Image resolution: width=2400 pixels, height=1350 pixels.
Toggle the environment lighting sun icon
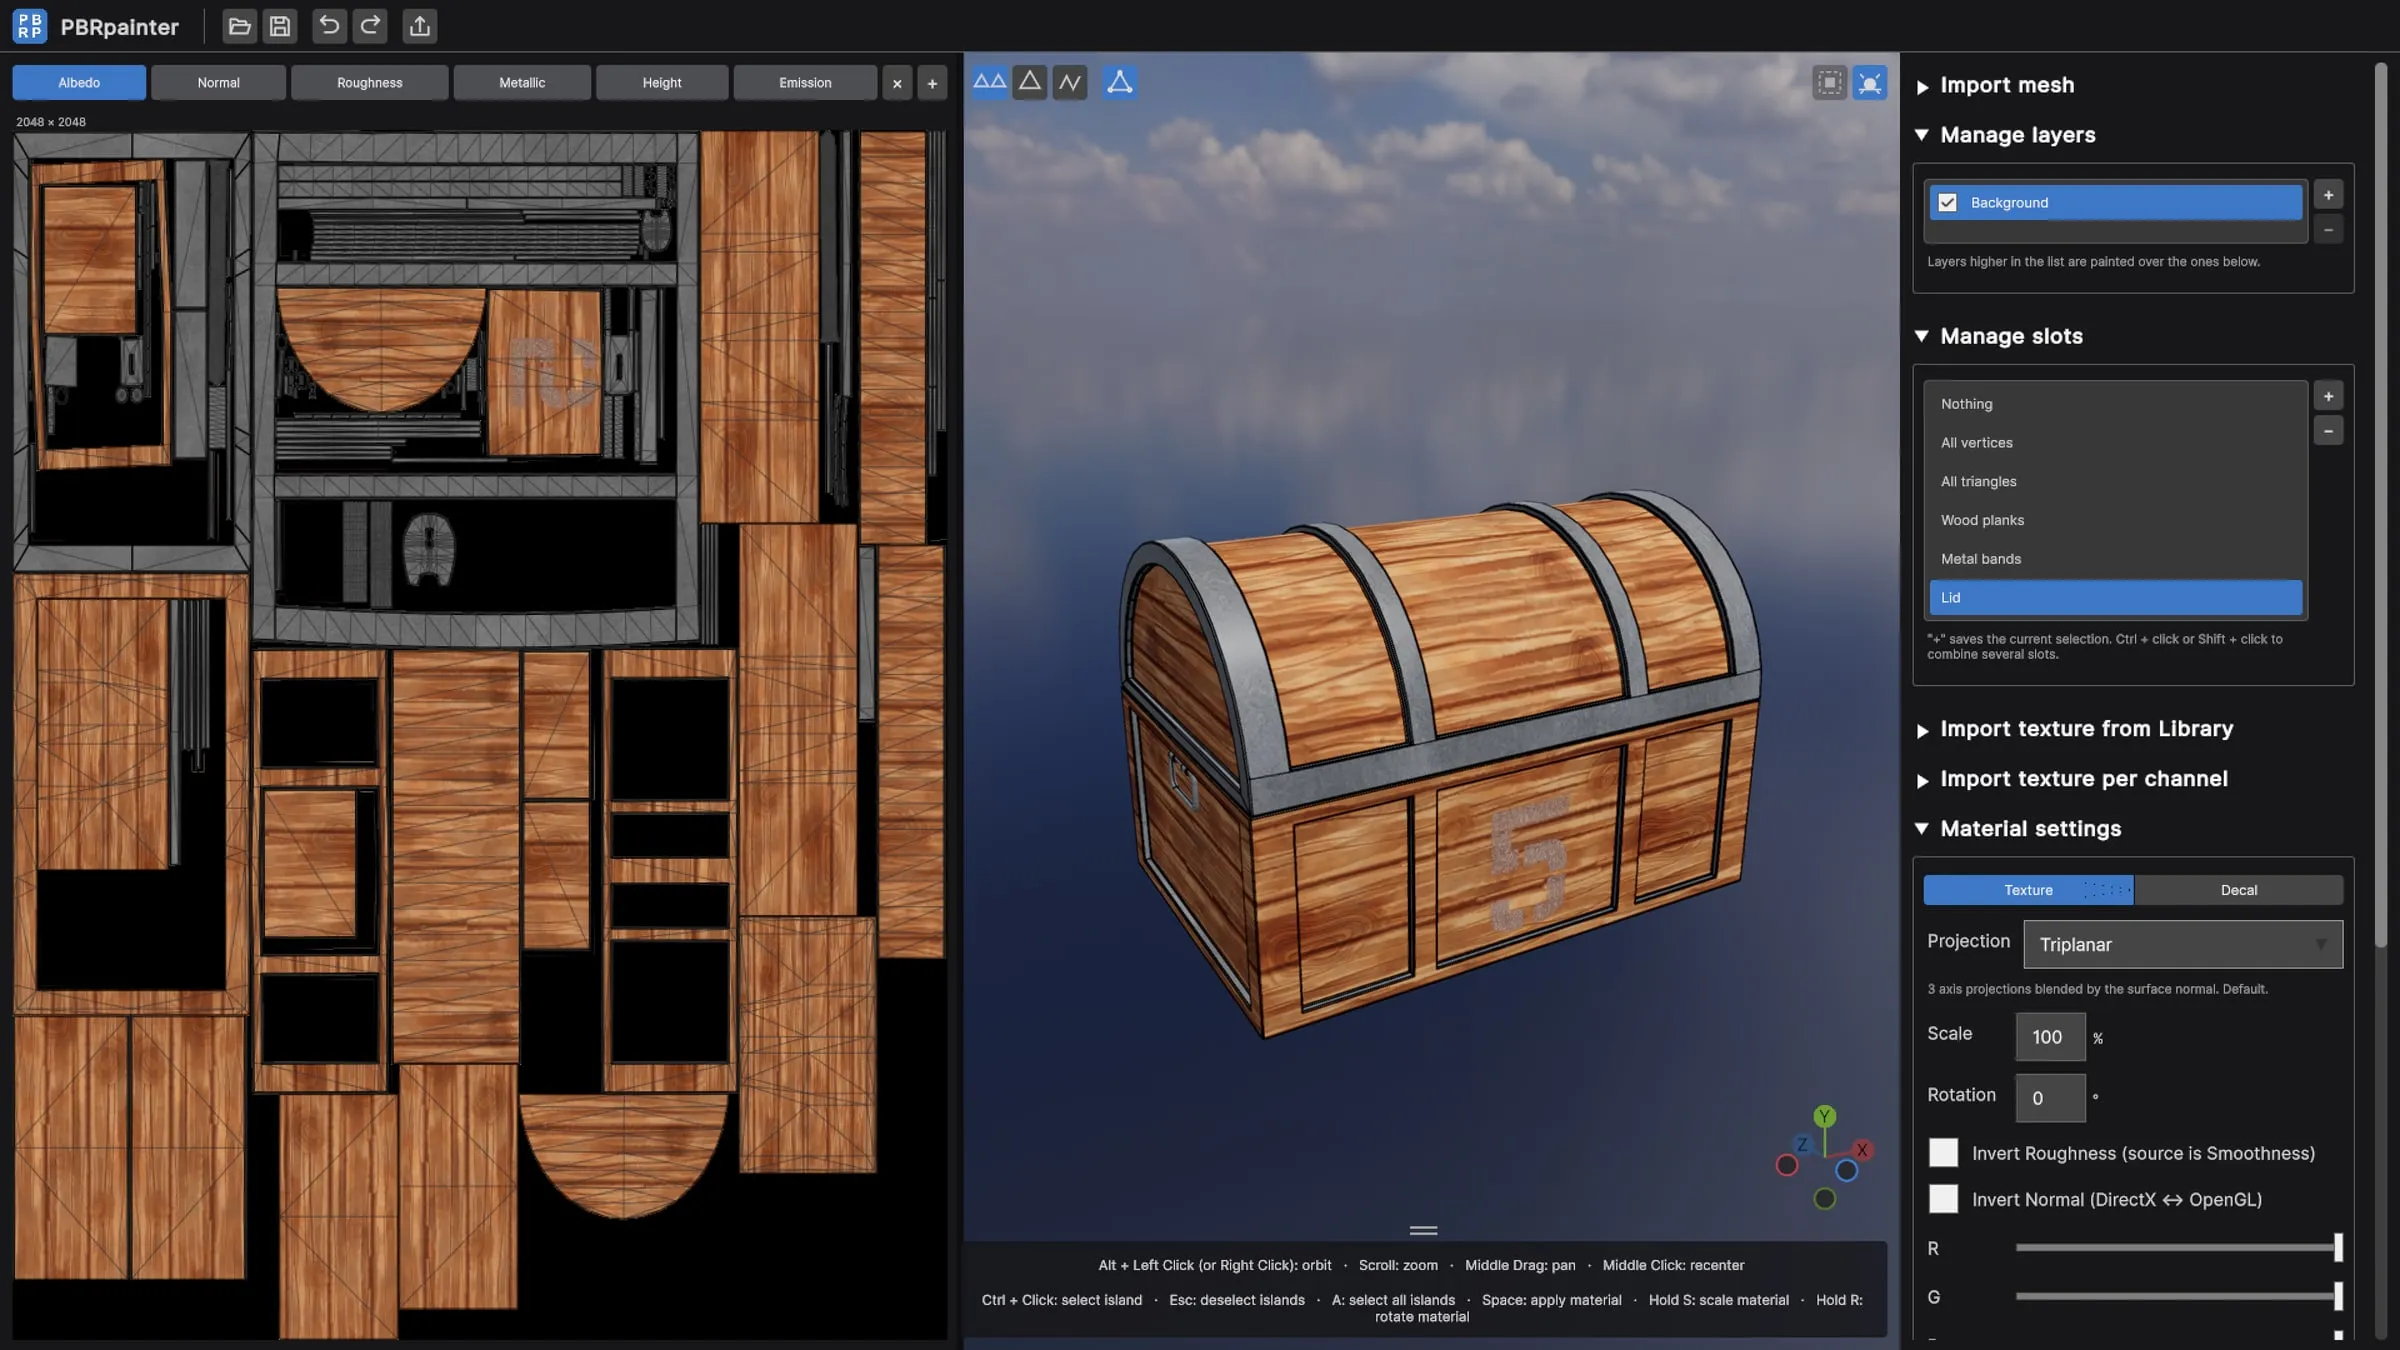click(x=1870, y=82)
